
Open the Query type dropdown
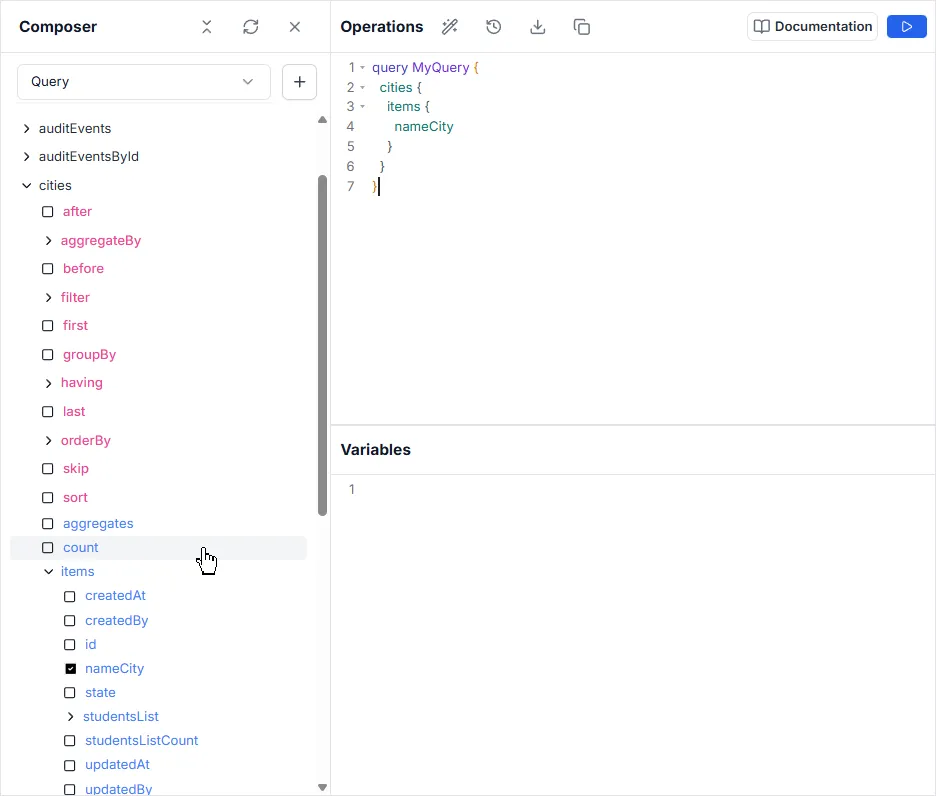pyautogui.click(x=143, y=82)
